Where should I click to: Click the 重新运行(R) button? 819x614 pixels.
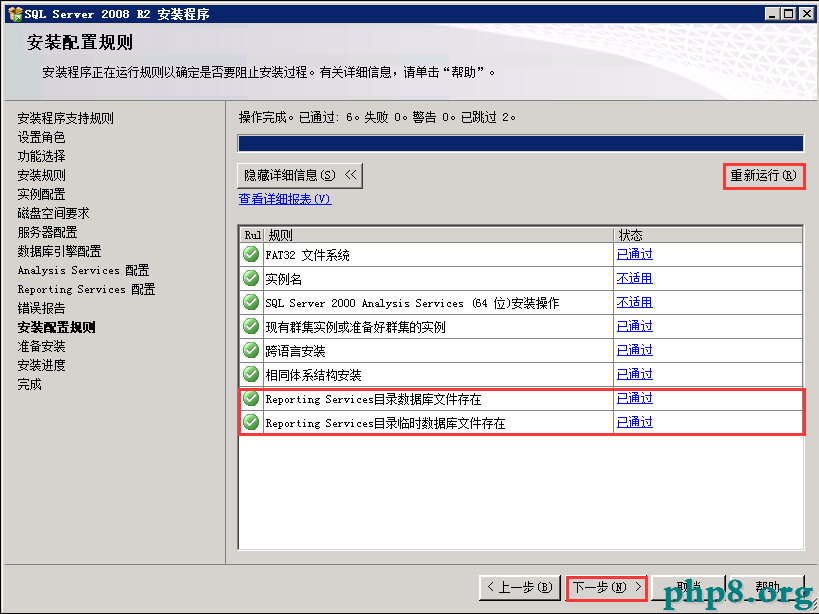pyautogui.click(x=764, y=176)
